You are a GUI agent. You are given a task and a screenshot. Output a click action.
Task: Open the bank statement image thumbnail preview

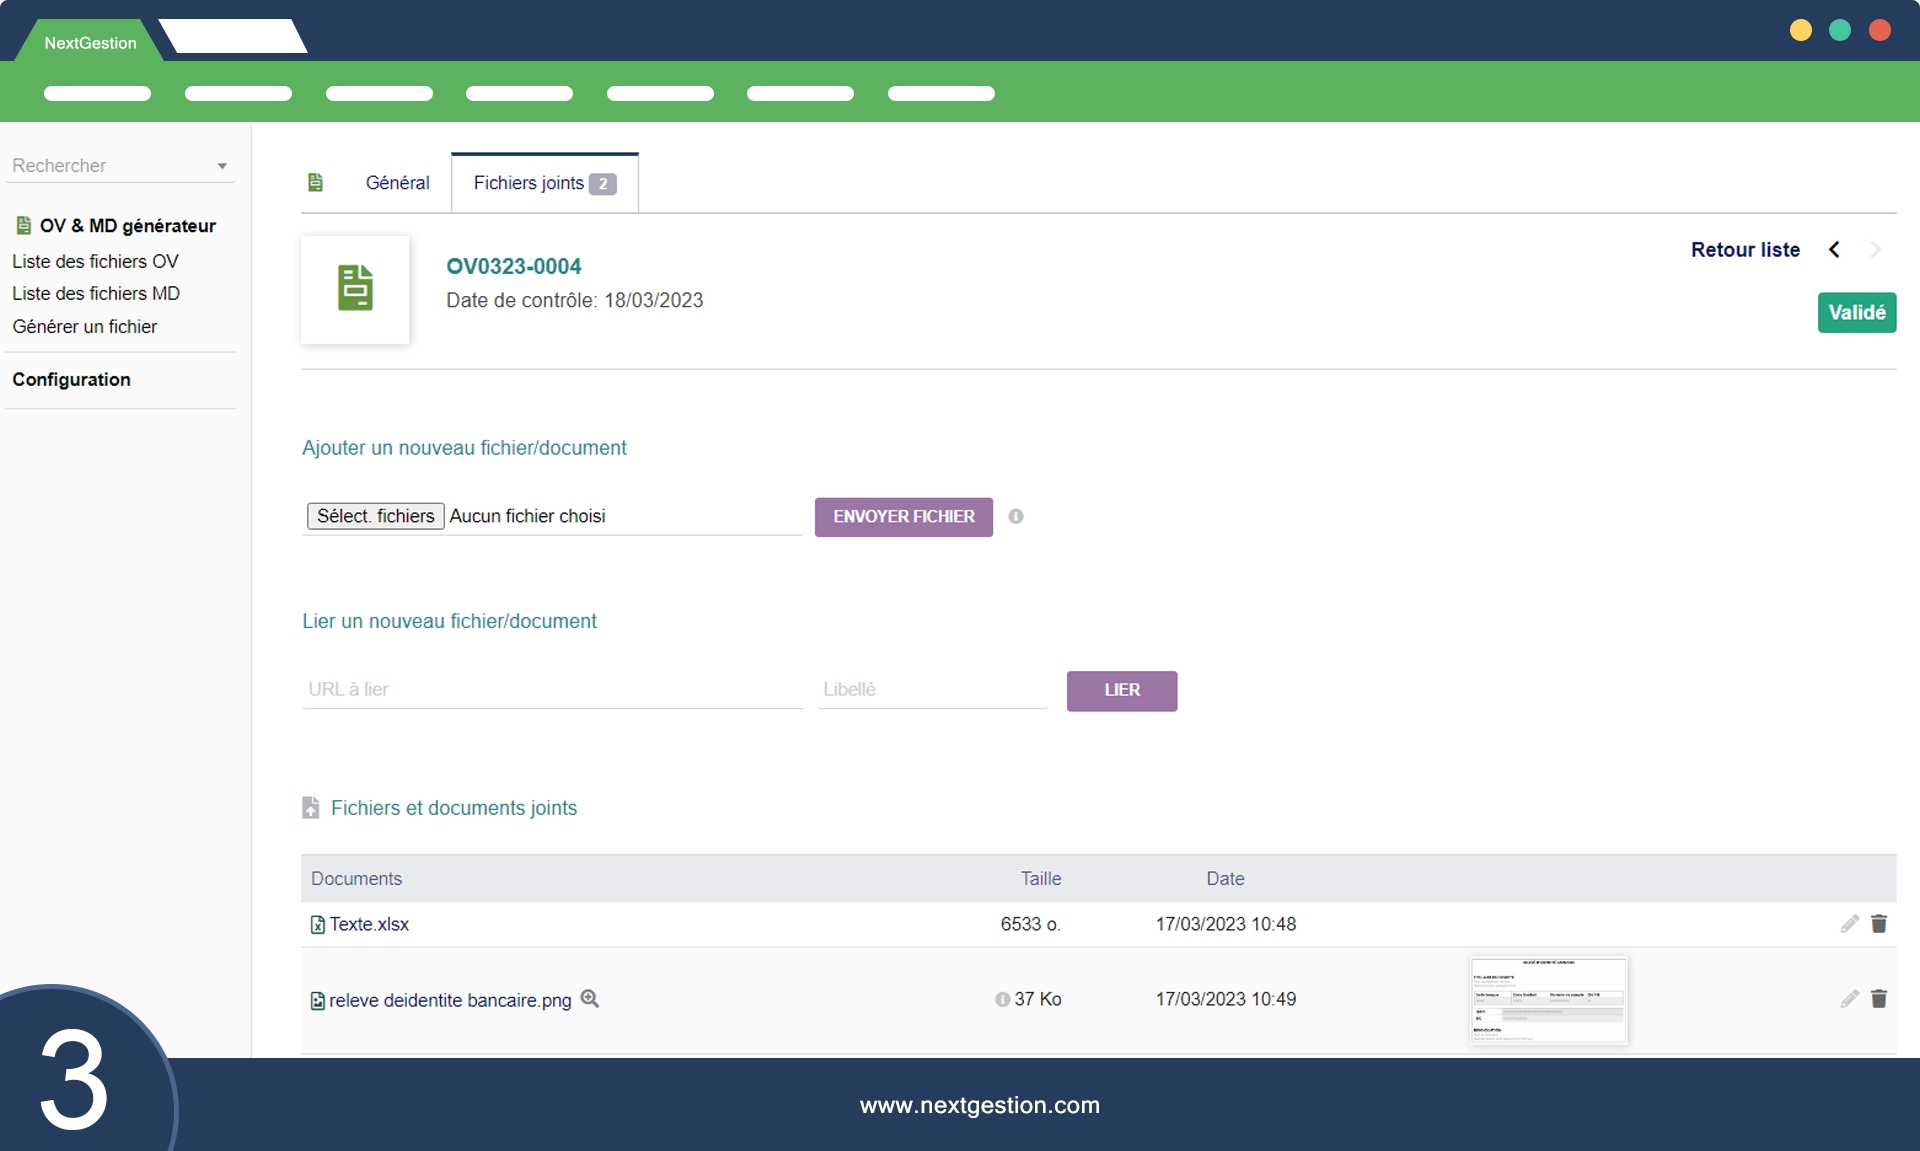click(x=1548, y=1000)
